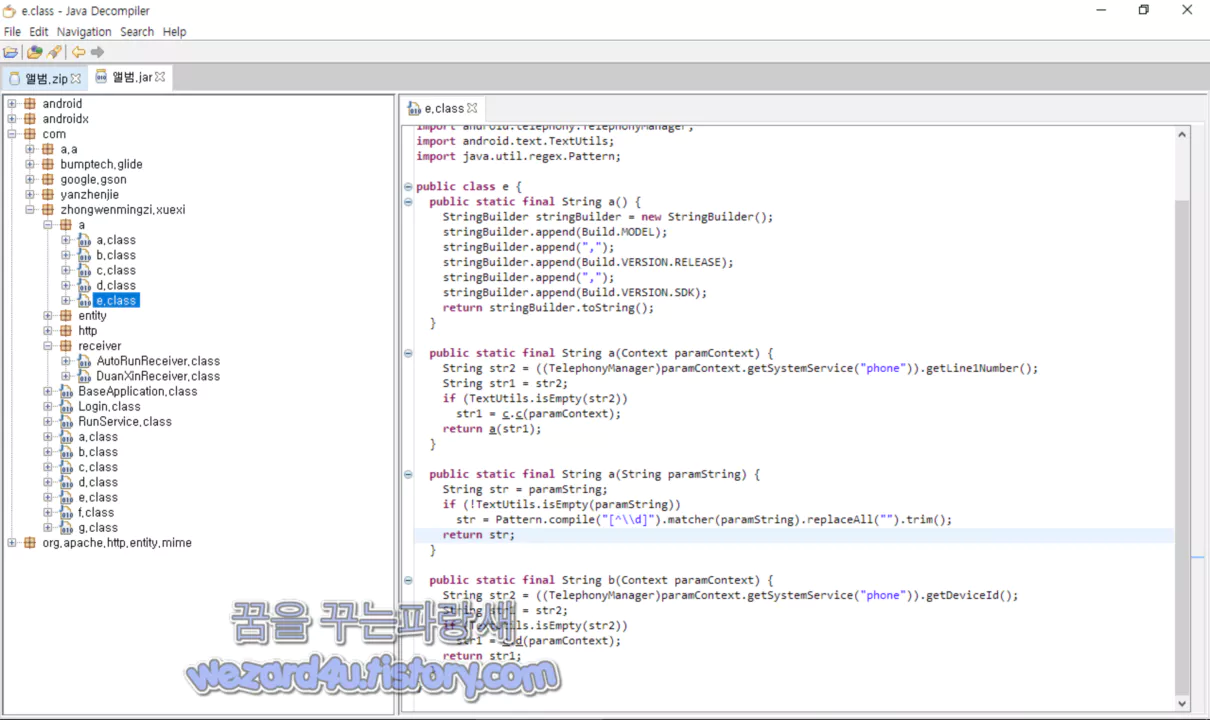The height and width of the screenshot is (720, 1210).
Task: Click the scrollbar down arrow in editor
Action: 1182,705
